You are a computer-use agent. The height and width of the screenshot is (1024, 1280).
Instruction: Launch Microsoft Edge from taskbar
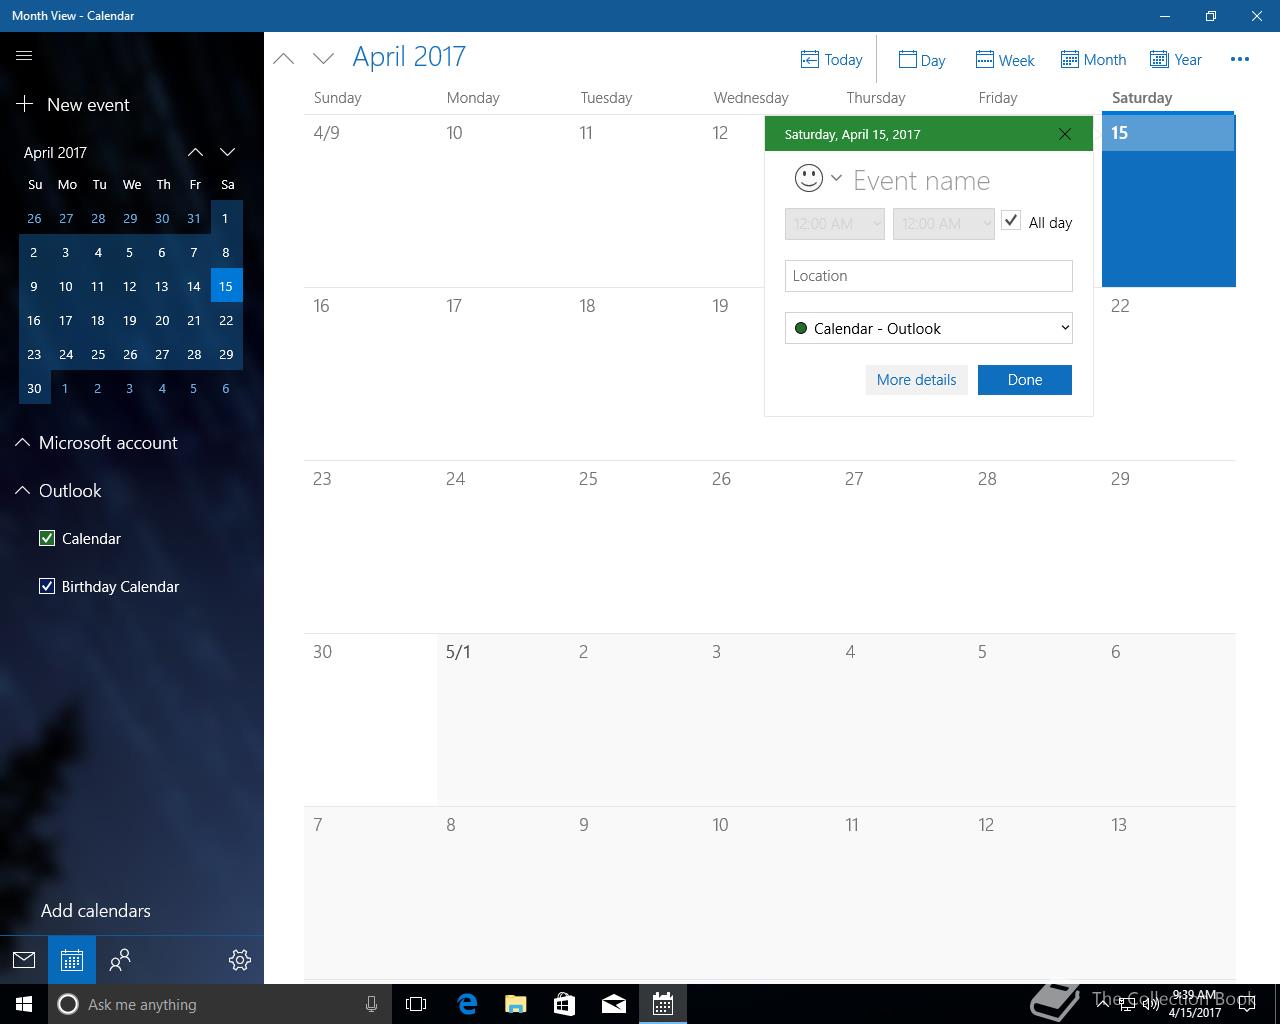tap(467, 1004)
